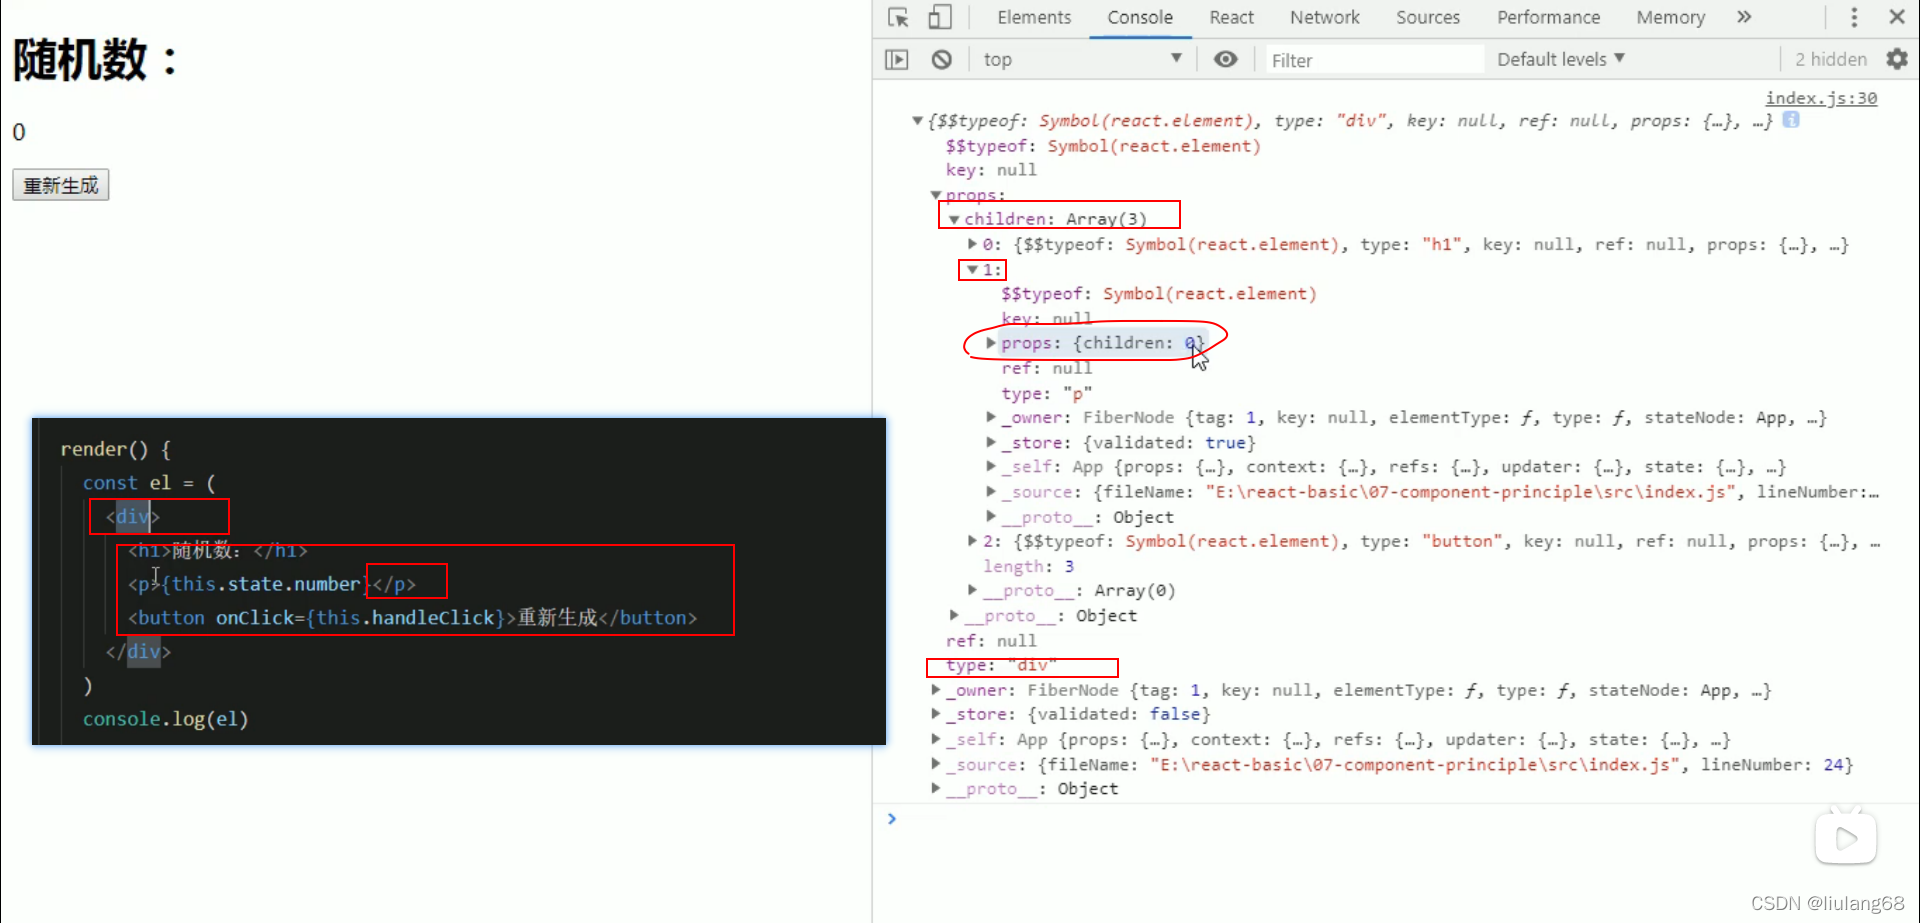Image resolution: width=1920 pixels, height=923 pixels.
Task: Click the 随机数 heading on the page
Action: (x=96, y=60)
